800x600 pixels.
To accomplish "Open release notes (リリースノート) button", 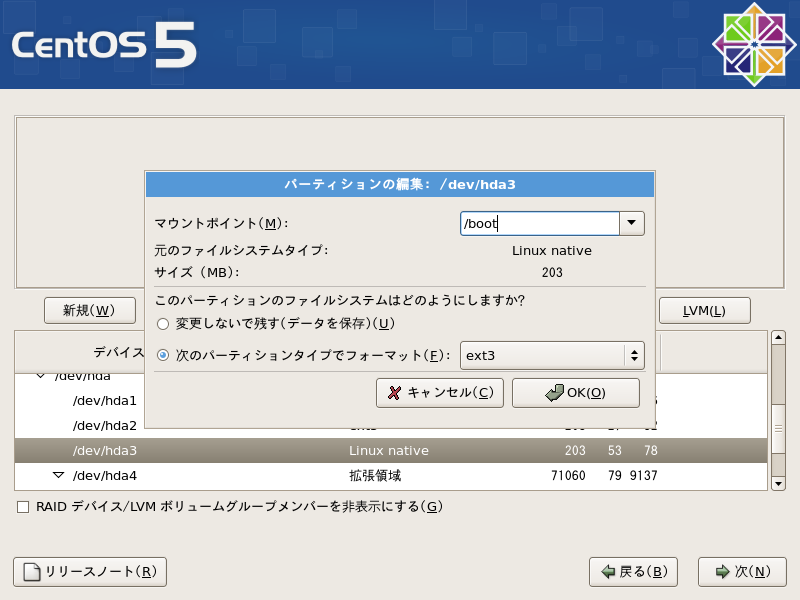I will tap(90, 572).
